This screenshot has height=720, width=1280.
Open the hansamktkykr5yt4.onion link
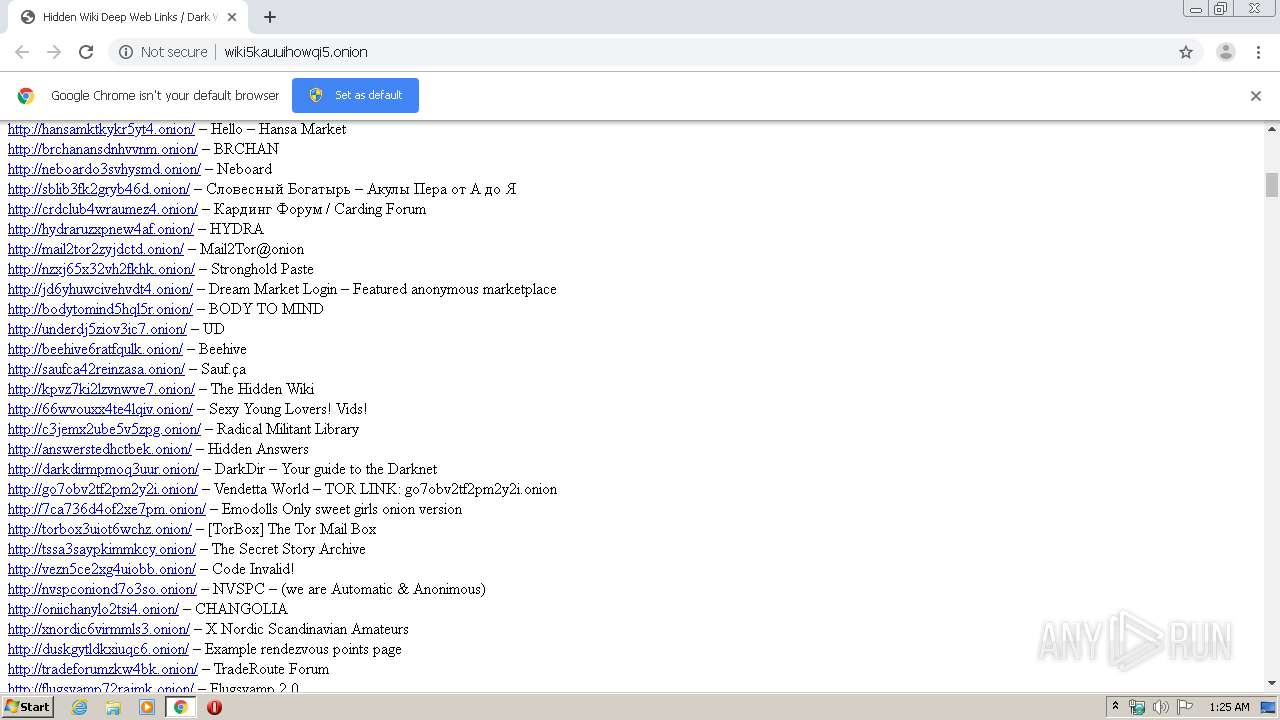pyautogui.click(x=101, y=129)
